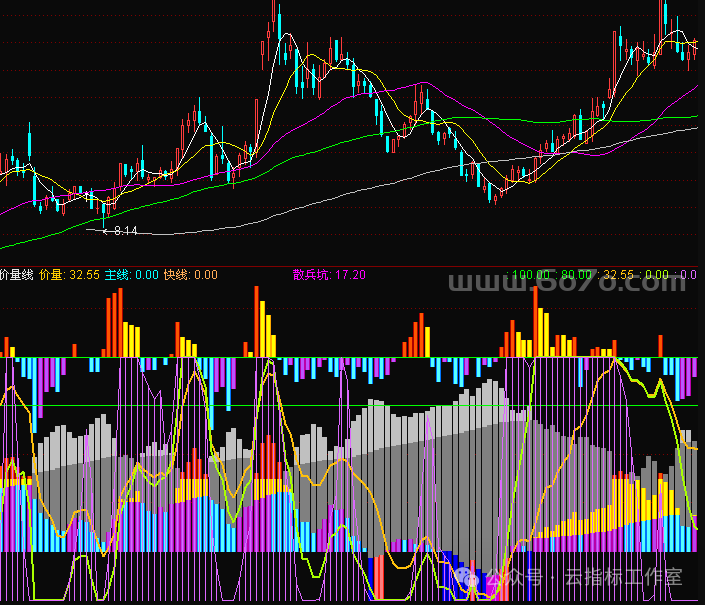This screenshot has width=705, height=605.
Task: Select the 价量线 indicator name label
Action: [x=17, y=275]
